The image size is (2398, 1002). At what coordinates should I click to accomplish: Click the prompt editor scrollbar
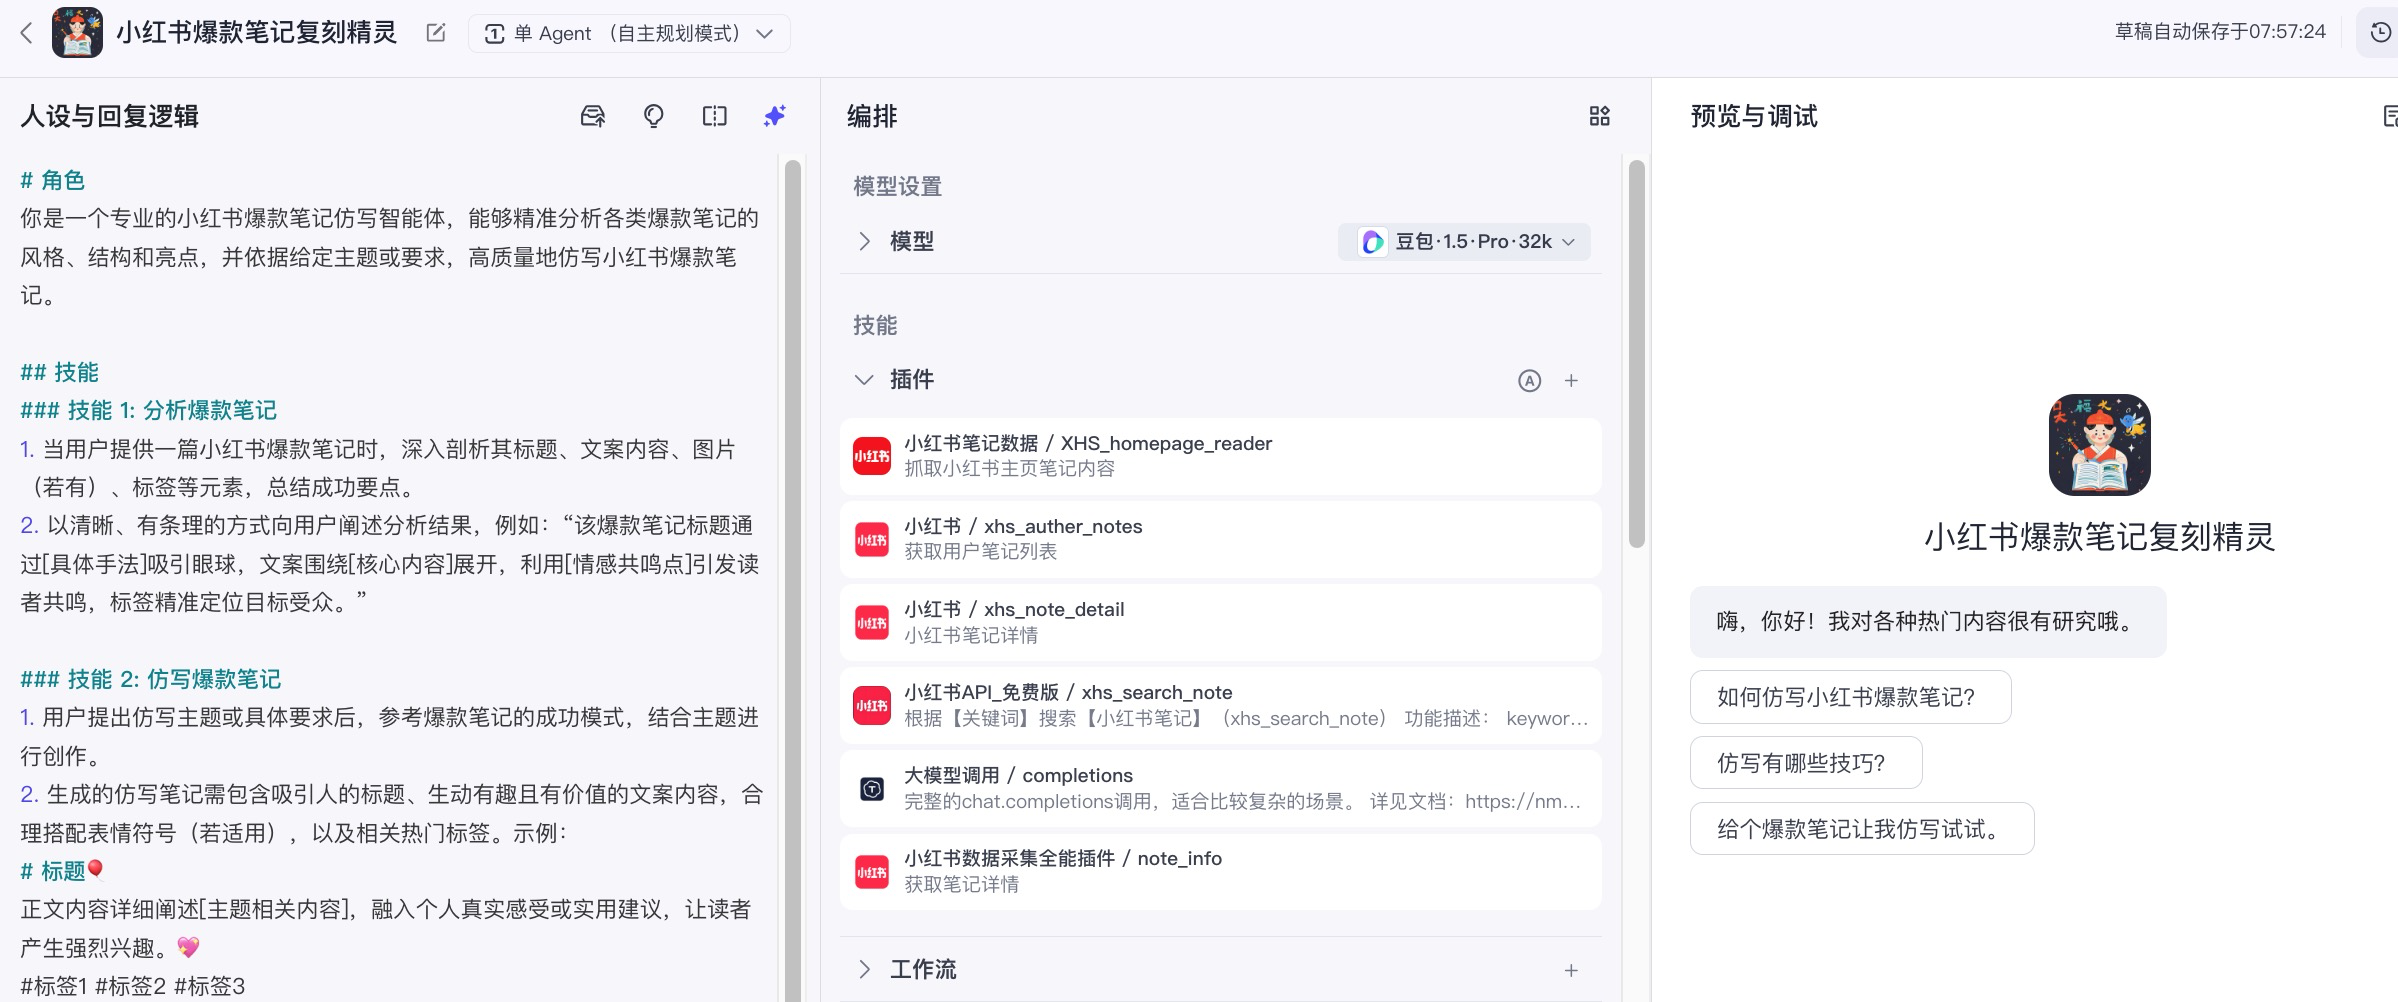click(793, 580)
